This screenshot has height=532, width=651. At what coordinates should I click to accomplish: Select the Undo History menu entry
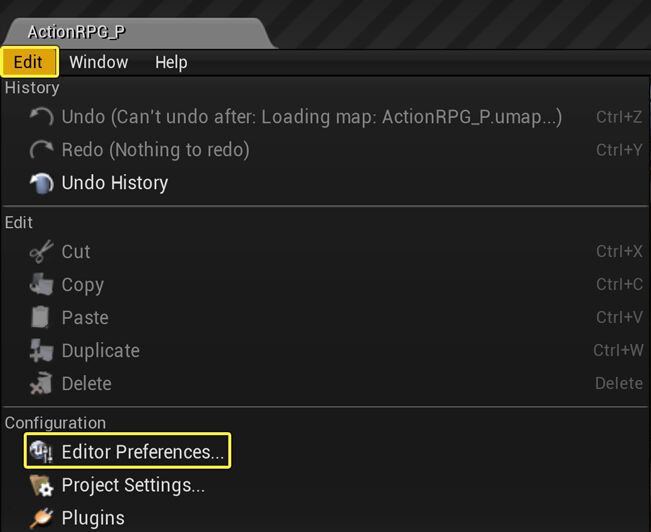[x=114, y=183]
